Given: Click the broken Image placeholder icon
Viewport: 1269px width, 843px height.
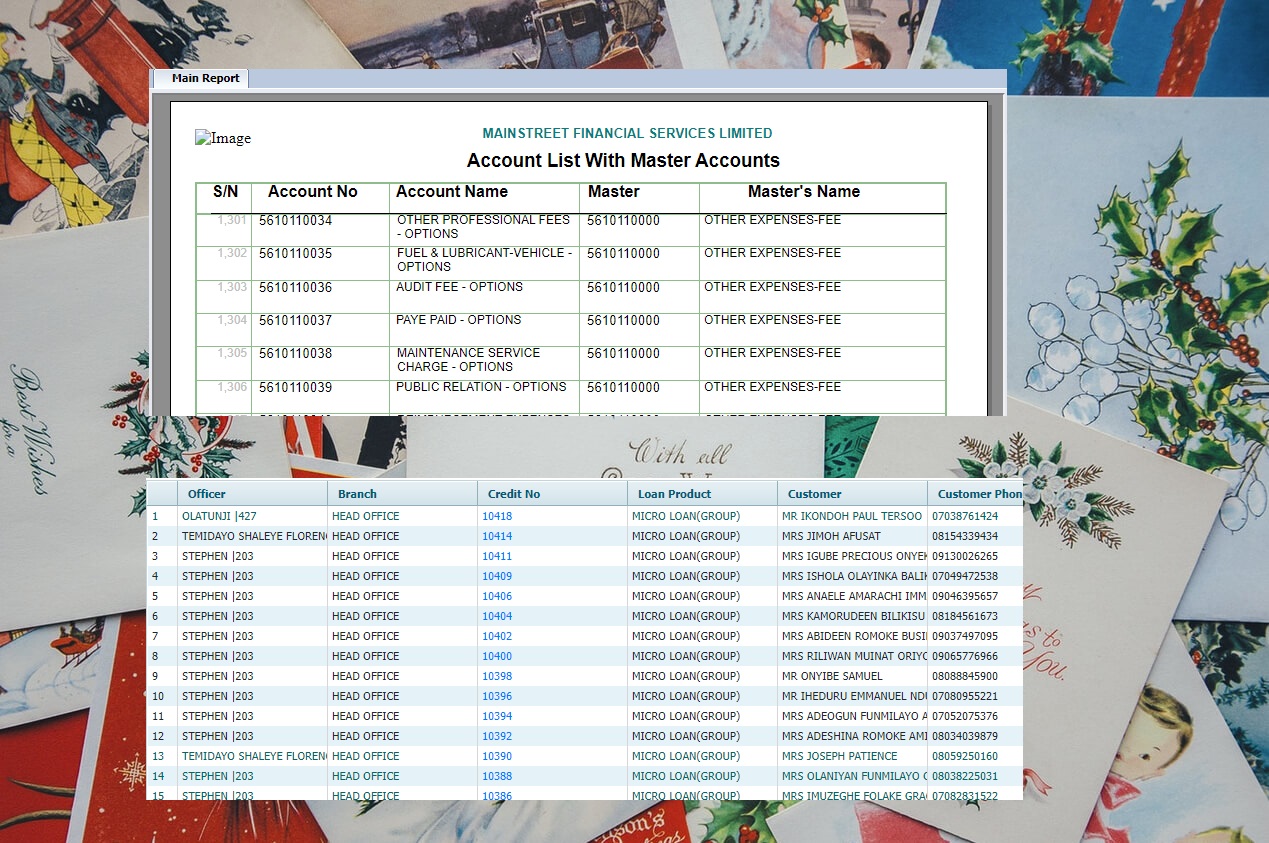Looking at the screenshot, I should click(x=222, y=138).
